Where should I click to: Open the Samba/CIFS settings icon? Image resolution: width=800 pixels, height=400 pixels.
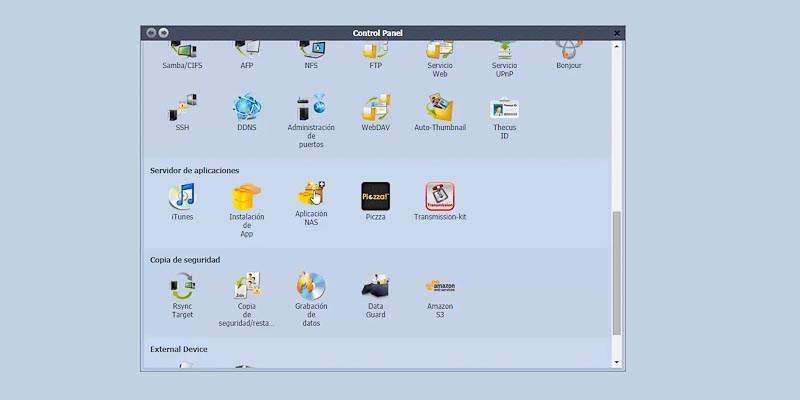[183, 51]
